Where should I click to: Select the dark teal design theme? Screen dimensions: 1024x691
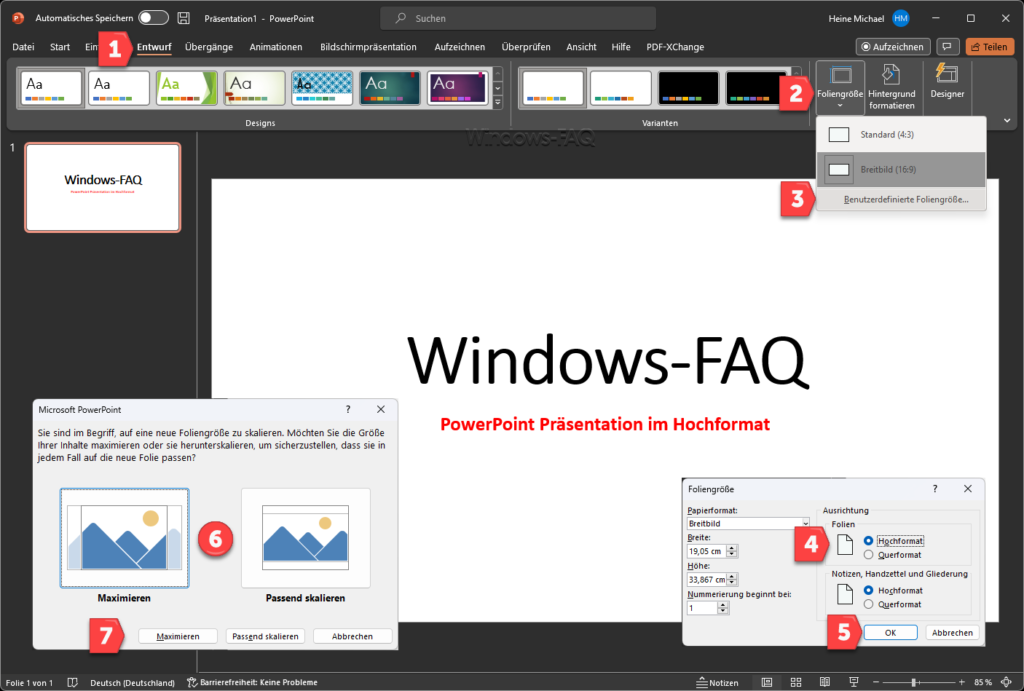(x=390, y=88)
